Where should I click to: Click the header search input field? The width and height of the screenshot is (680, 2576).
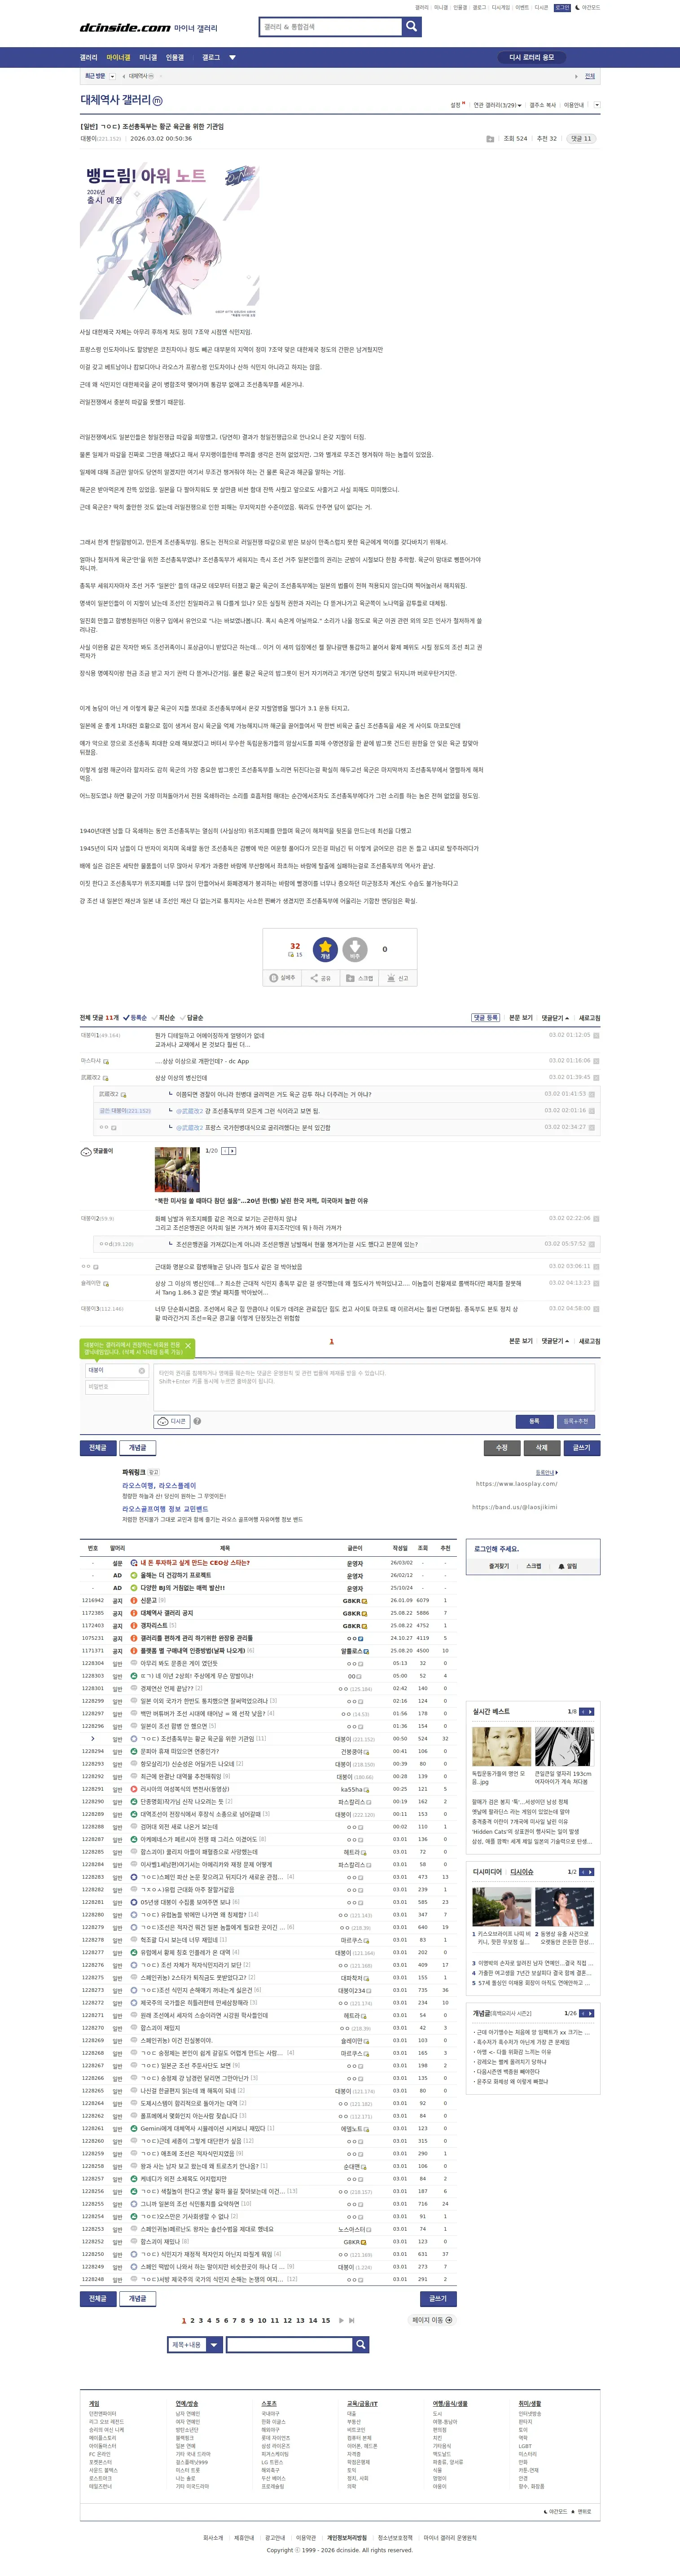[x=331, y=27]
